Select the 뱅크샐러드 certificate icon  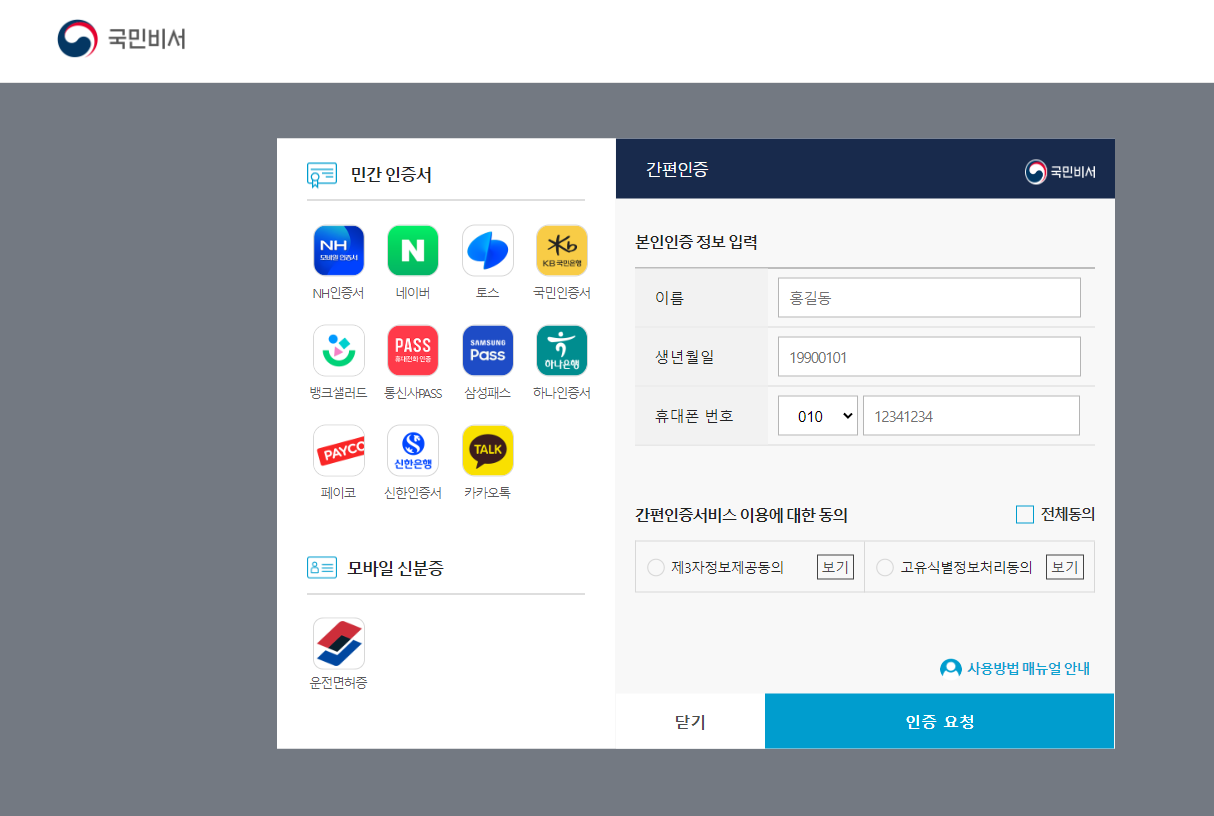pos(338,351)
